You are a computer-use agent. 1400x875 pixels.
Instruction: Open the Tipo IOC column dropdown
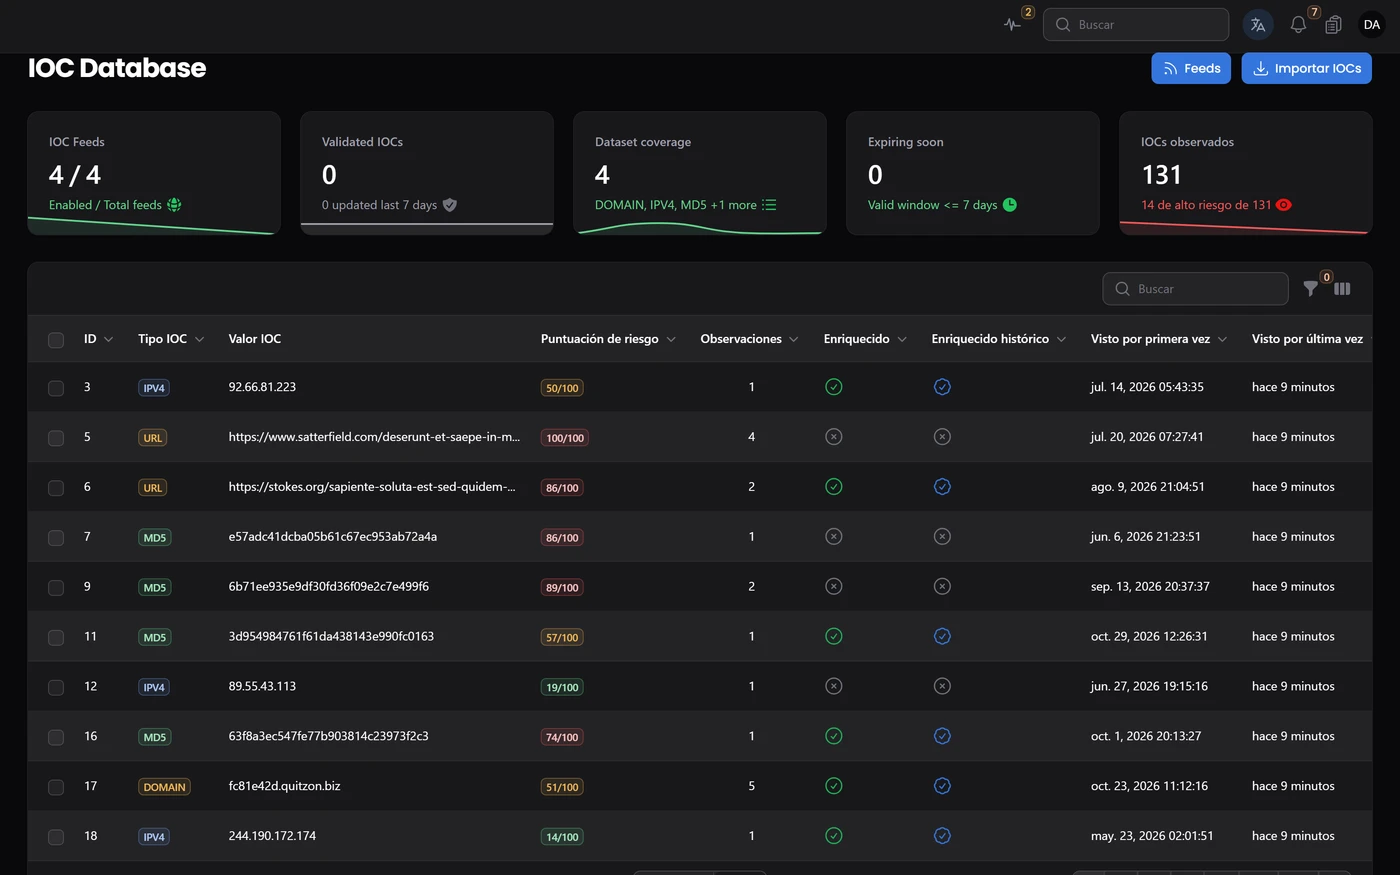(200, 340)
